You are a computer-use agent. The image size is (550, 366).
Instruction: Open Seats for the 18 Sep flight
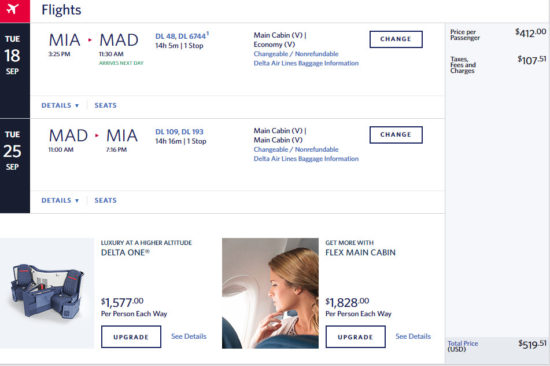(105, 105)
